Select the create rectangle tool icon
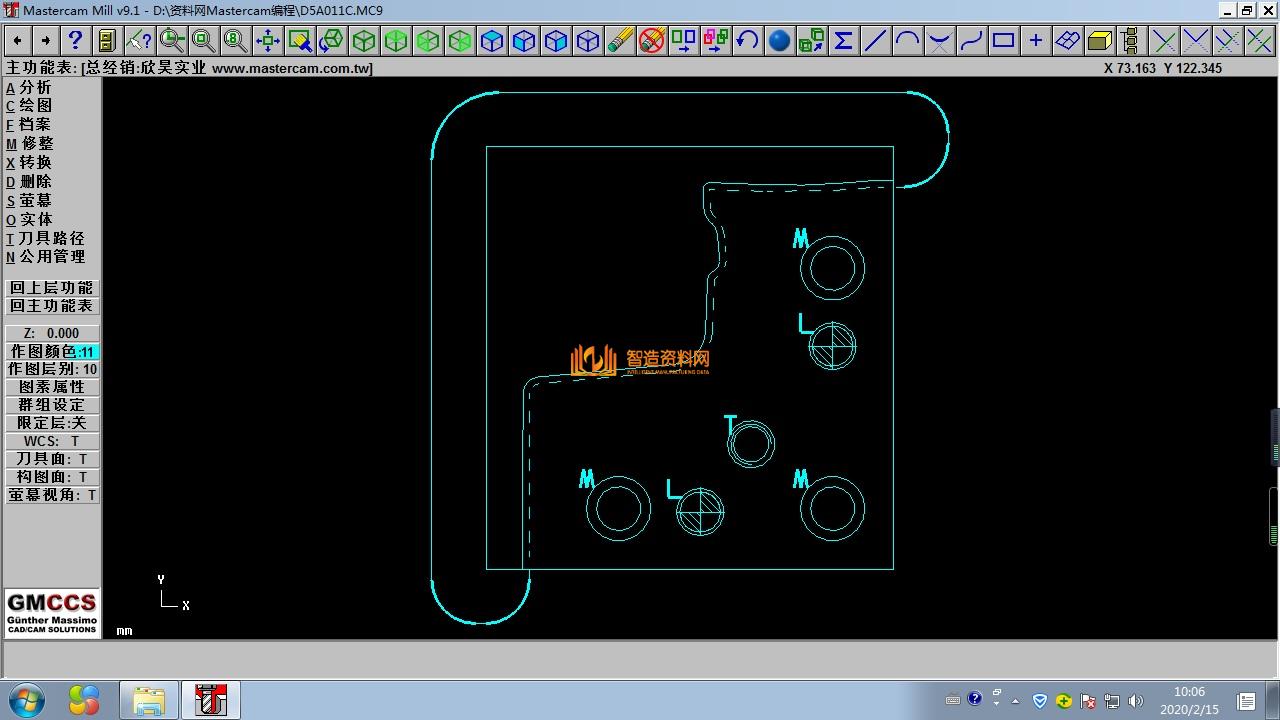Image resolution: width=1280 pixels, height=720 pixels. [x=1003, y=40]
